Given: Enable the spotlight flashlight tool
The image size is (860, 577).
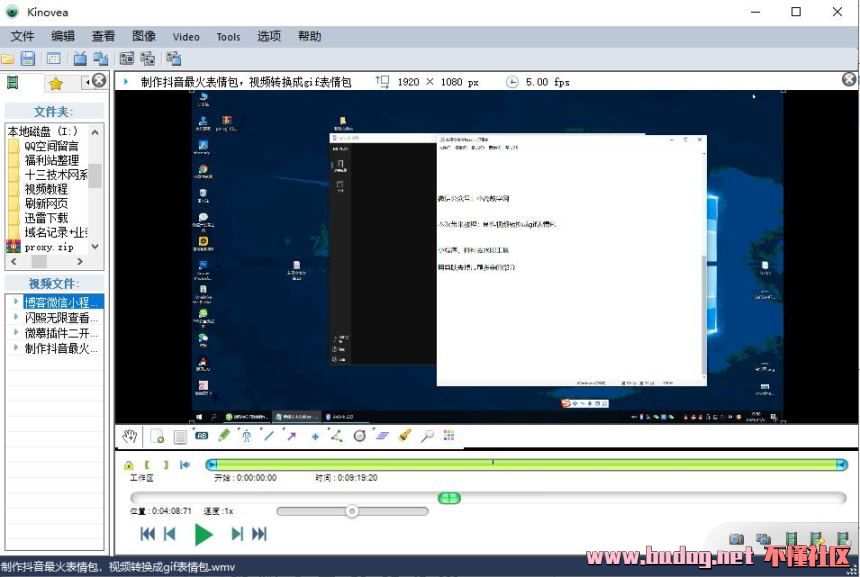Looking at the screenshot, I should [x=405, y=436].
